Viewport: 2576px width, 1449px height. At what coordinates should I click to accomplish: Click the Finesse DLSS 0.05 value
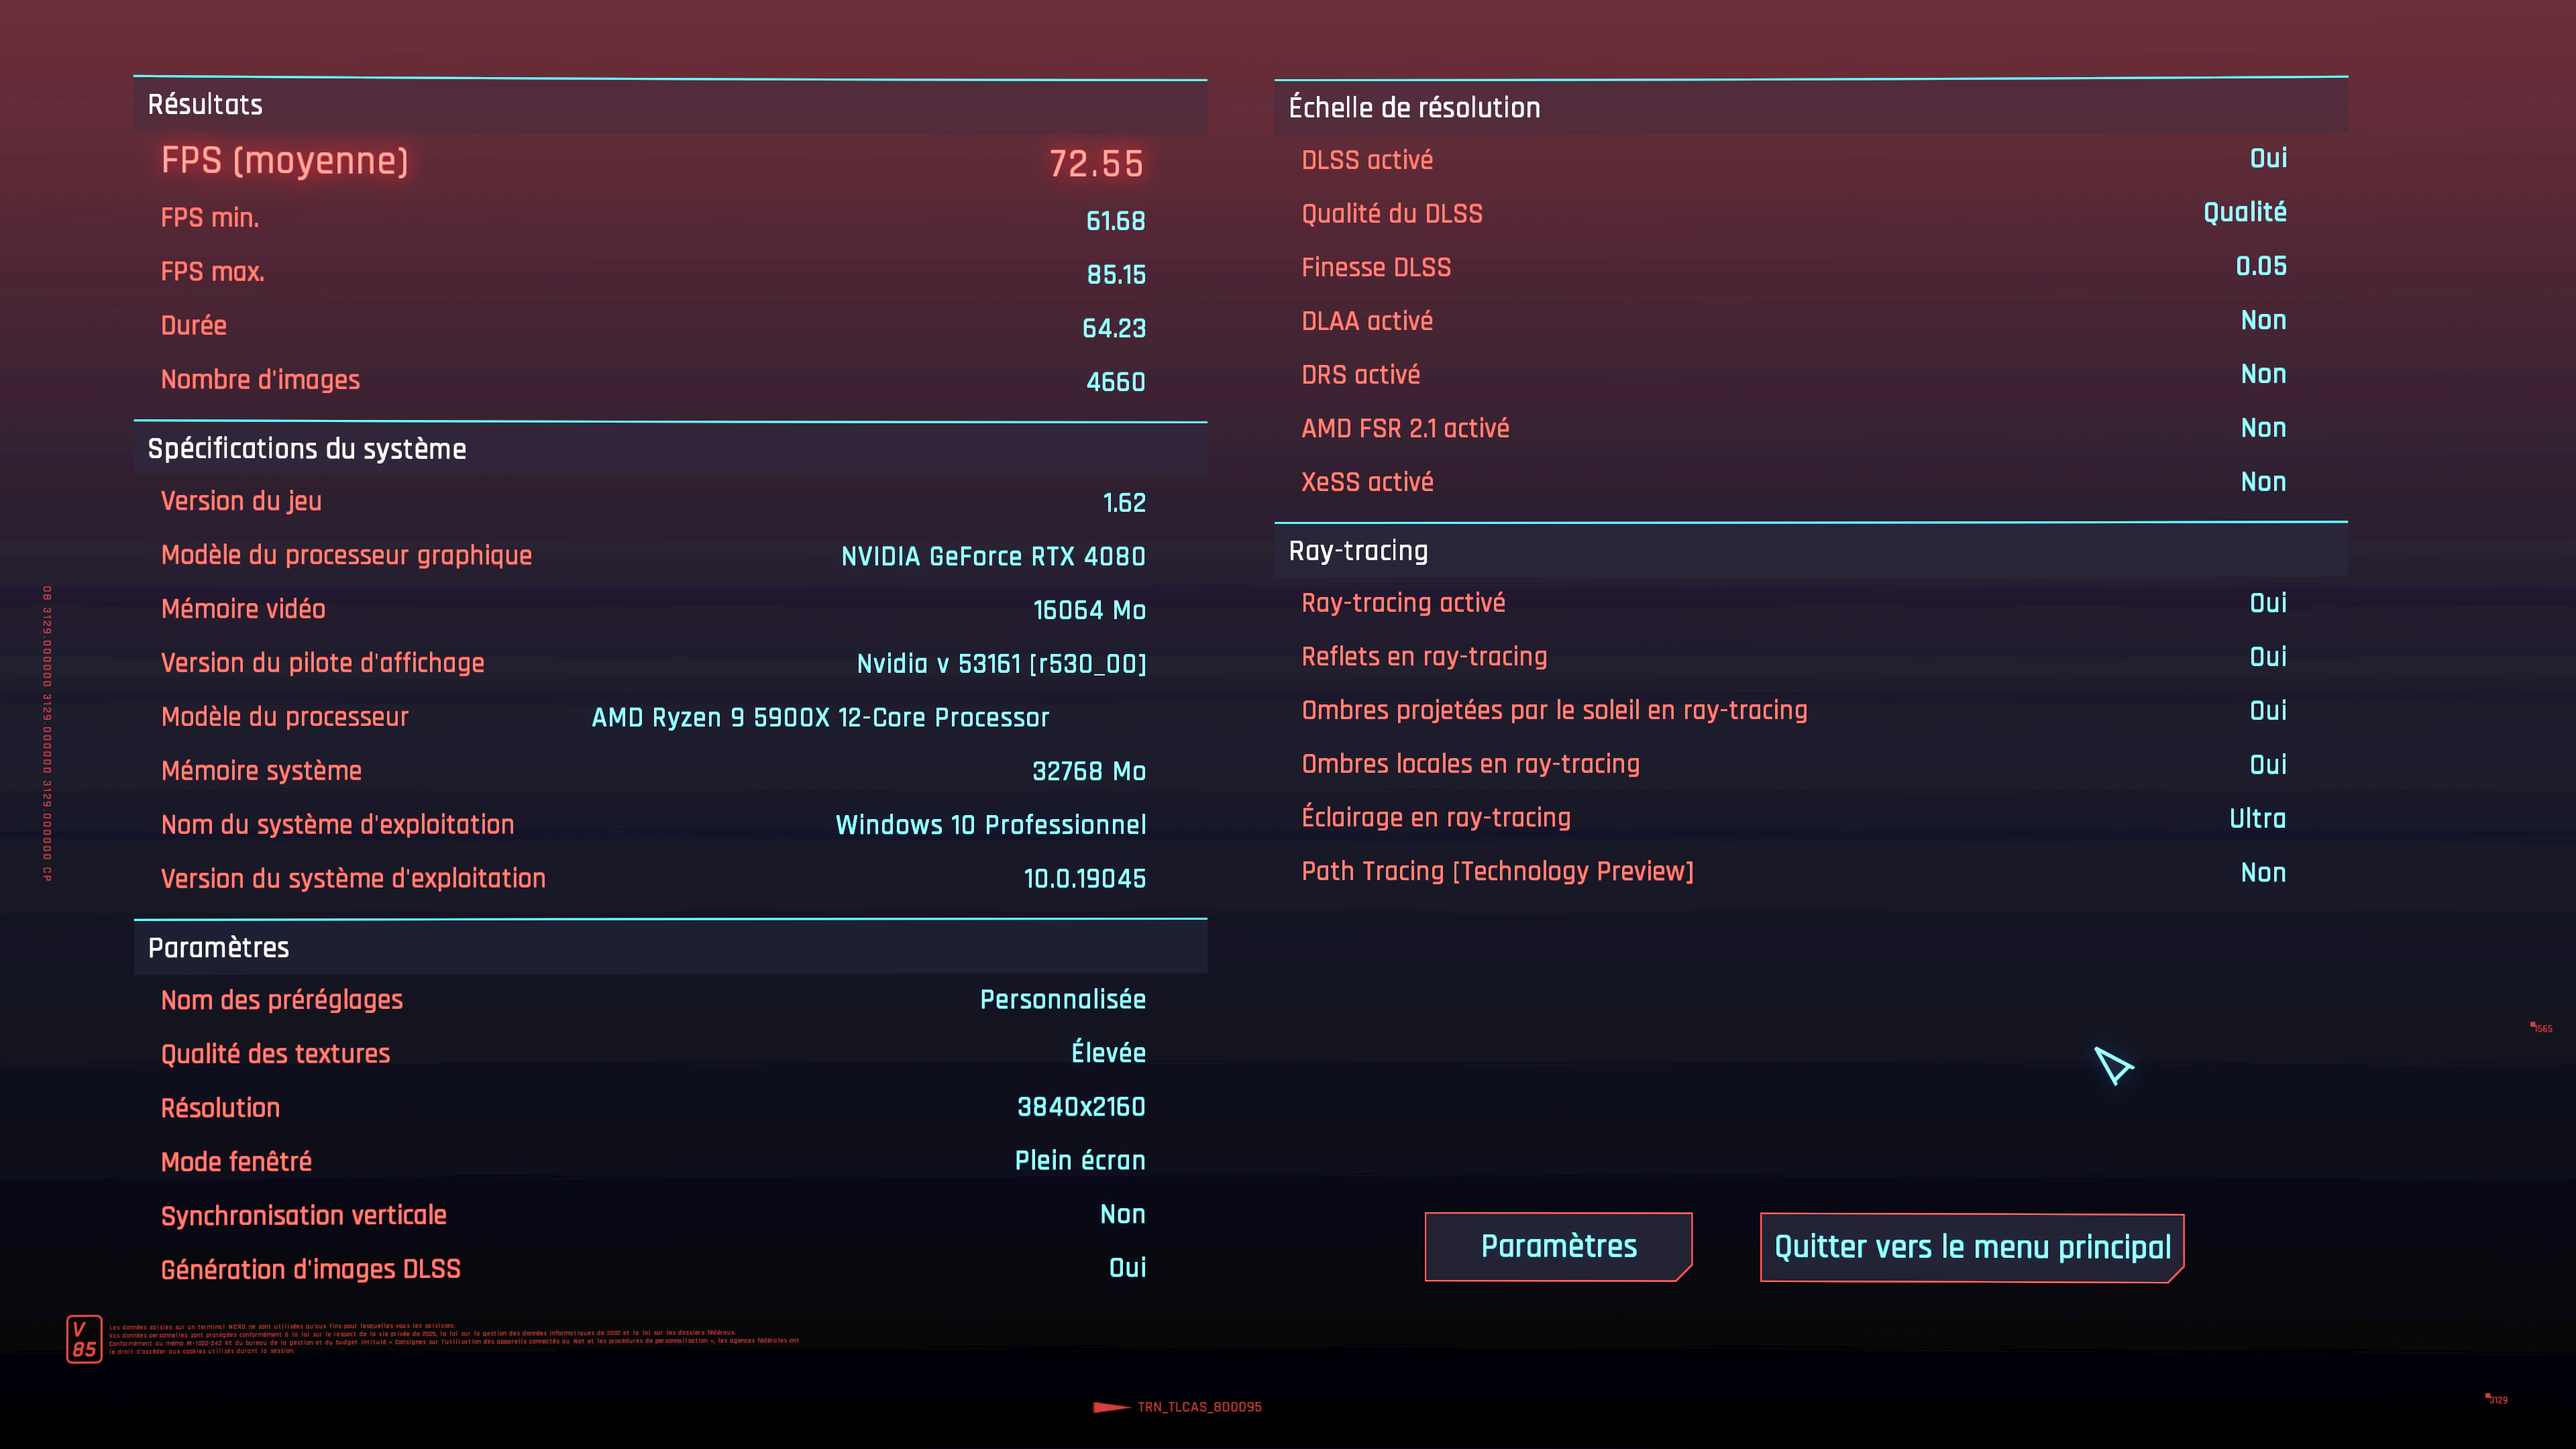[x=2260, y=267]
